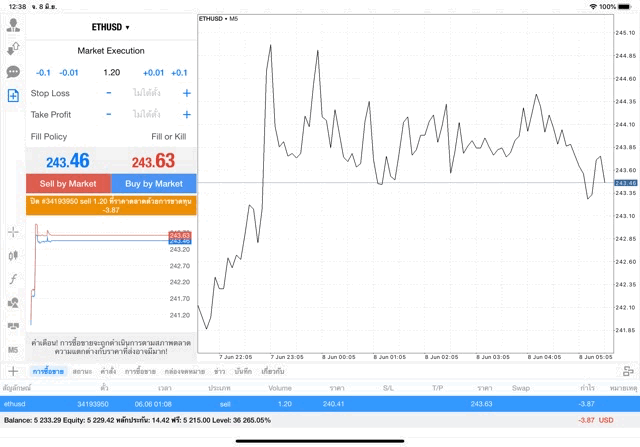The image size is (640, 447).
Task: Switch to the สถานะ tab
Action: (x=82, y=371)
